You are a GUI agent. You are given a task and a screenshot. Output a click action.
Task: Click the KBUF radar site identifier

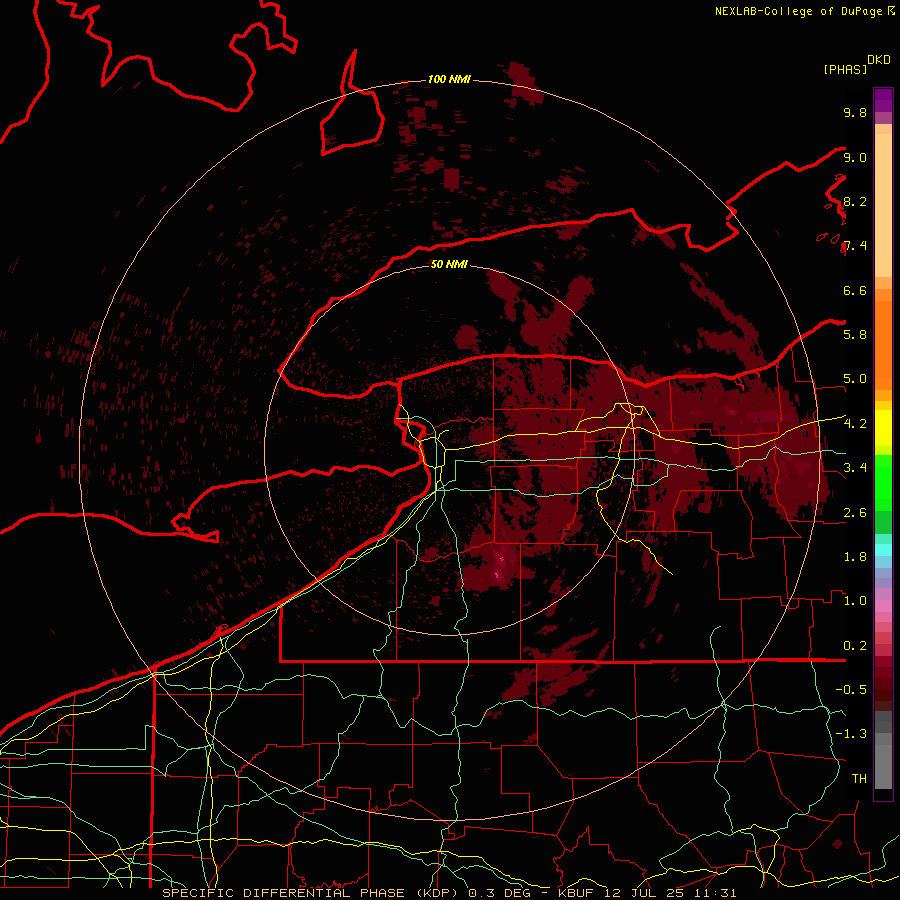(576, 893)
